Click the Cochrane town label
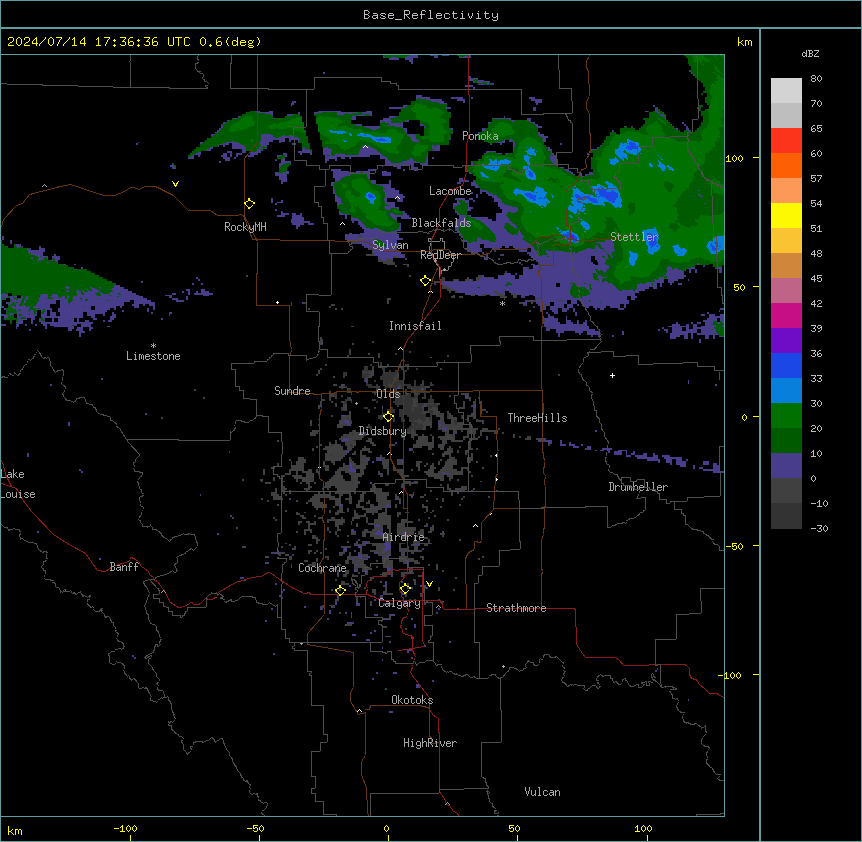This screenshot has width=862, height=842. tap(322, 568)
